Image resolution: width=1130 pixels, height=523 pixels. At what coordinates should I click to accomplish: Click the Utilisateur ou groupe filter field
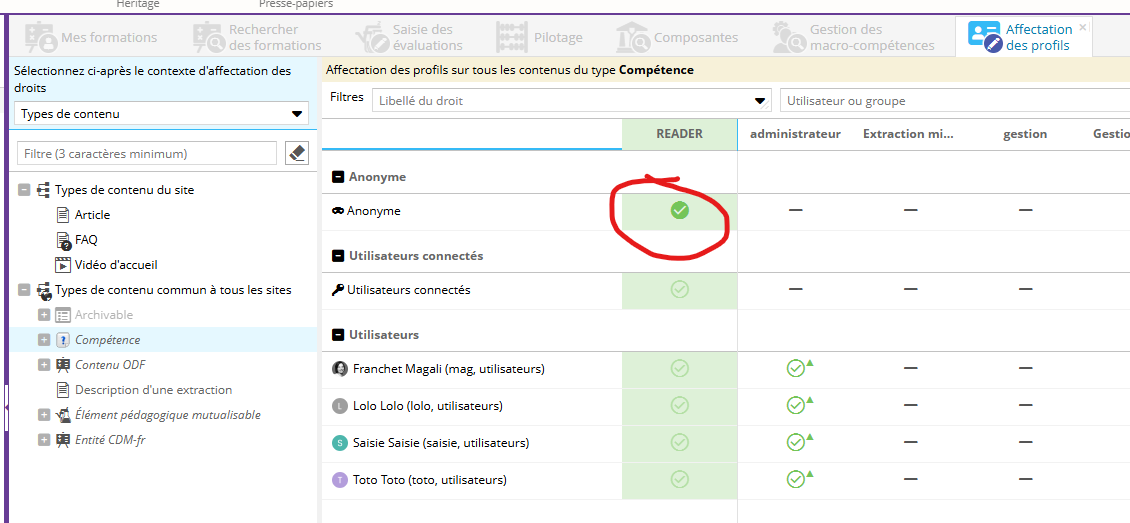950,101
